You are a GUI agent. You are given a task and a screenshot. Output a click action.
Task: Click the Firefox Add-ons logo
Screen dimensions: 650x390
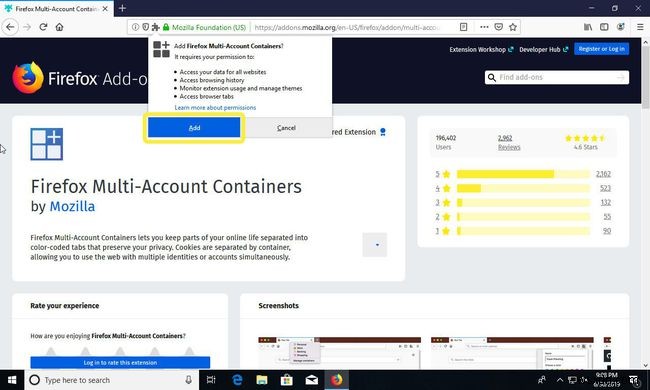pos(79,78)
